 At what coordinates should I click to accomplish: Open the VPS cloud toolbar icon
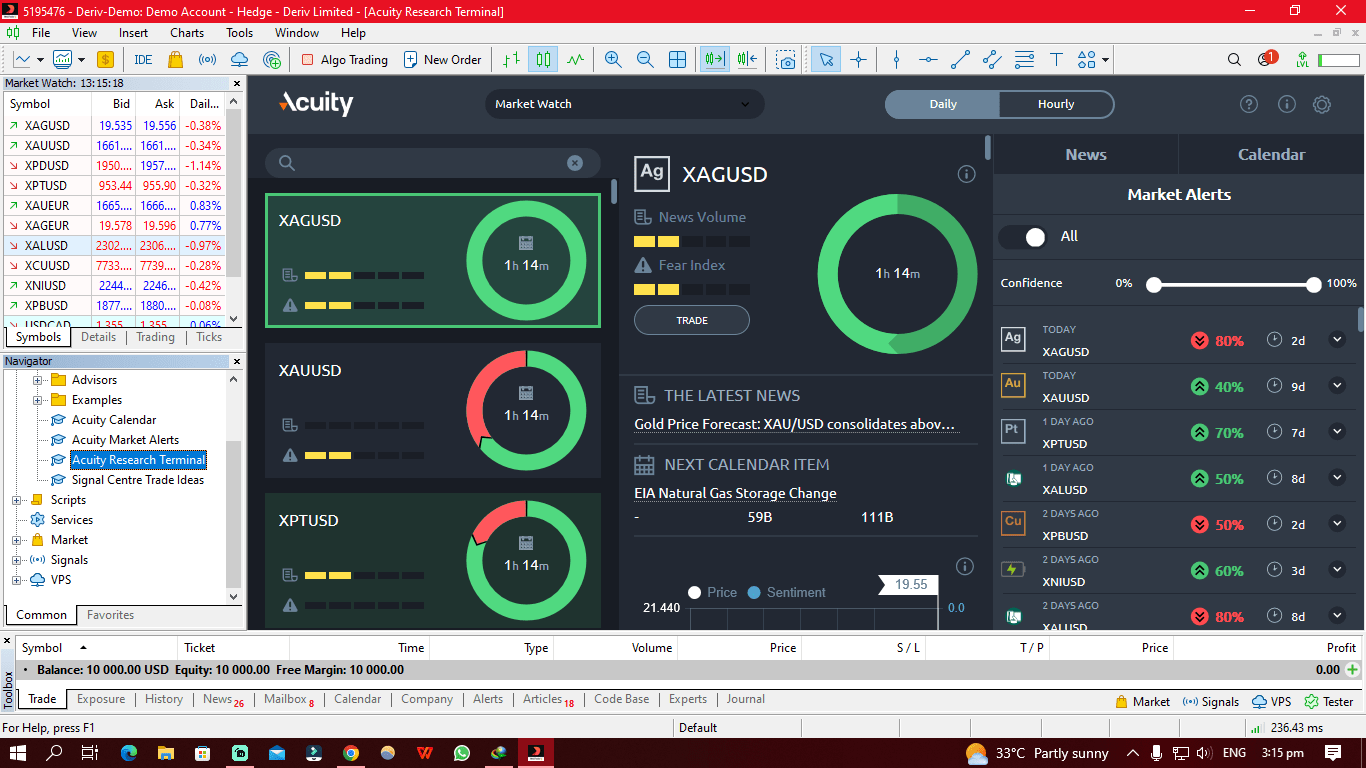(x=240, y=60)
